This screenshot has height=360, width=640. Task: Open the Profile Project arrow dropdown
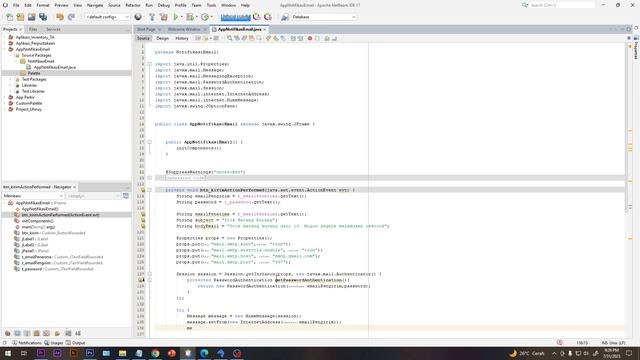pos(211,17)
